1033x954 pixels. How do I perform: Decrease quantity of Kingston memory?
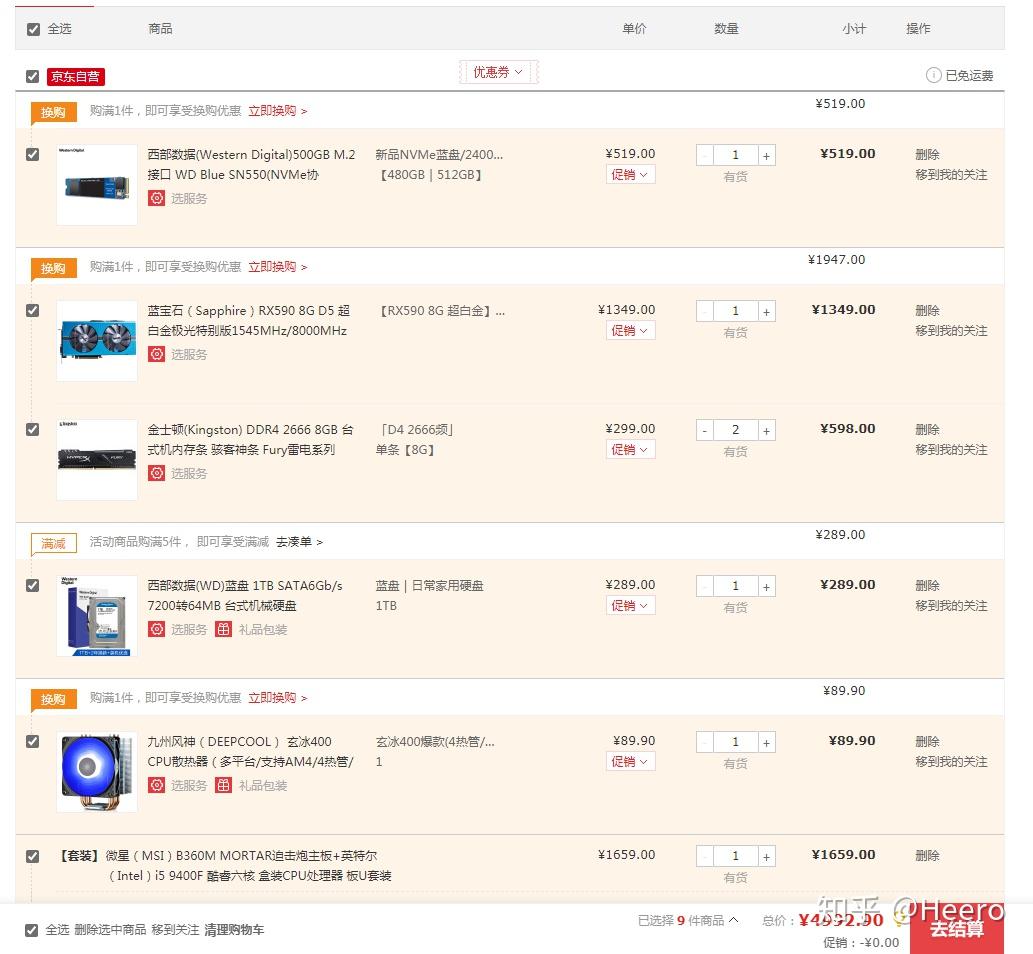(705, 430)
